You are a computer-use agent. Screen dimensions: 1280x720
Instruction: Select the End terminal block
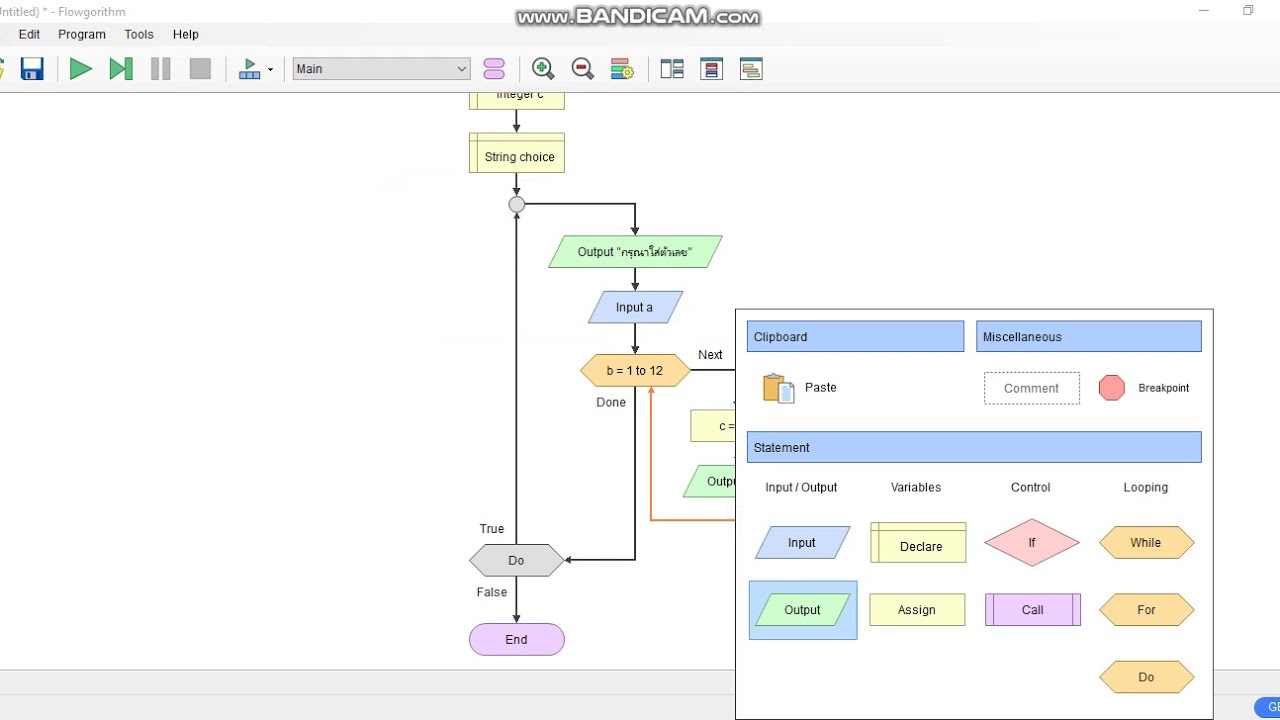pos(517,640)
